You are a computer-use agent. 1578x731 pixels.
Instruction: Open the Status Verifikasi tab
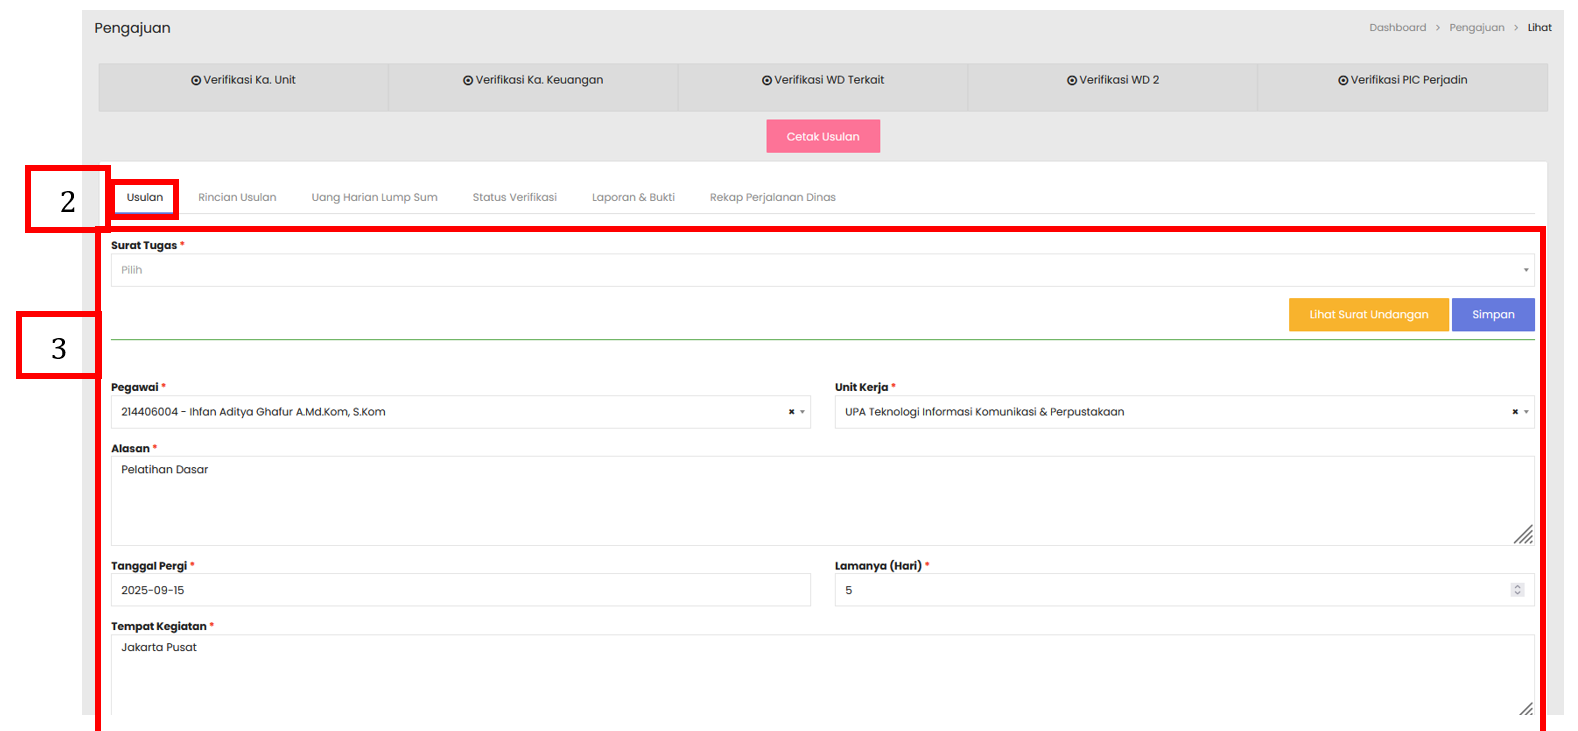pyautogui.click(x=514, y=198)
